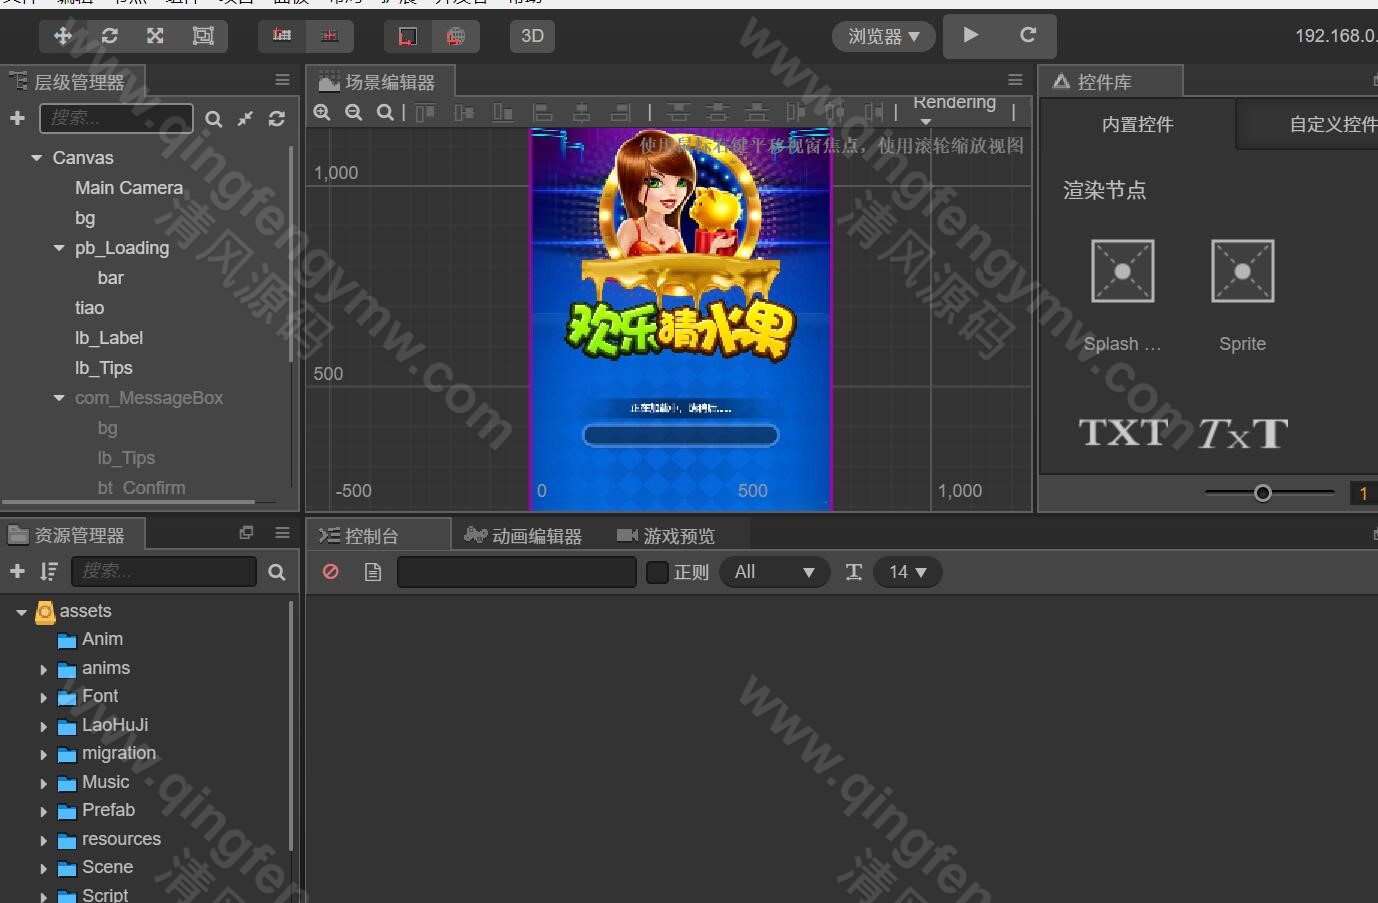Pick the Label TXT widget
Image resolution: width=1378 pixels, height=903 pixels.
click(x=1123, y=433)
